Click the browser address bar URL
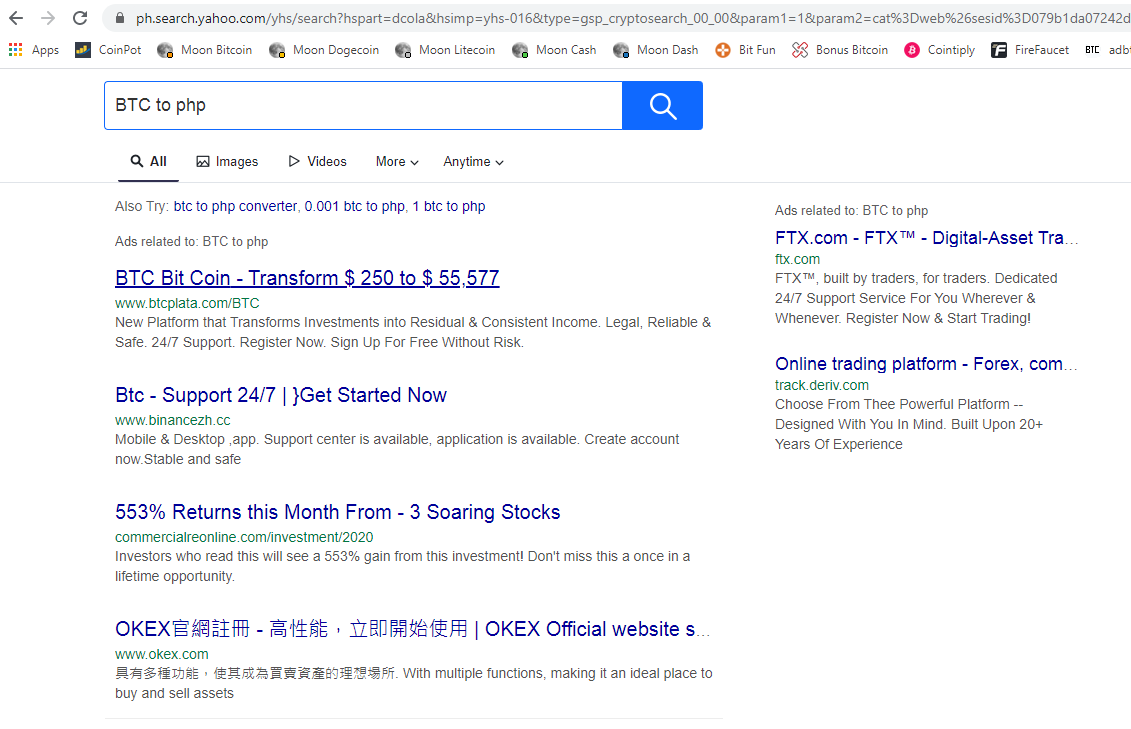Screen dimensions: 1131x729 (631, 18)
